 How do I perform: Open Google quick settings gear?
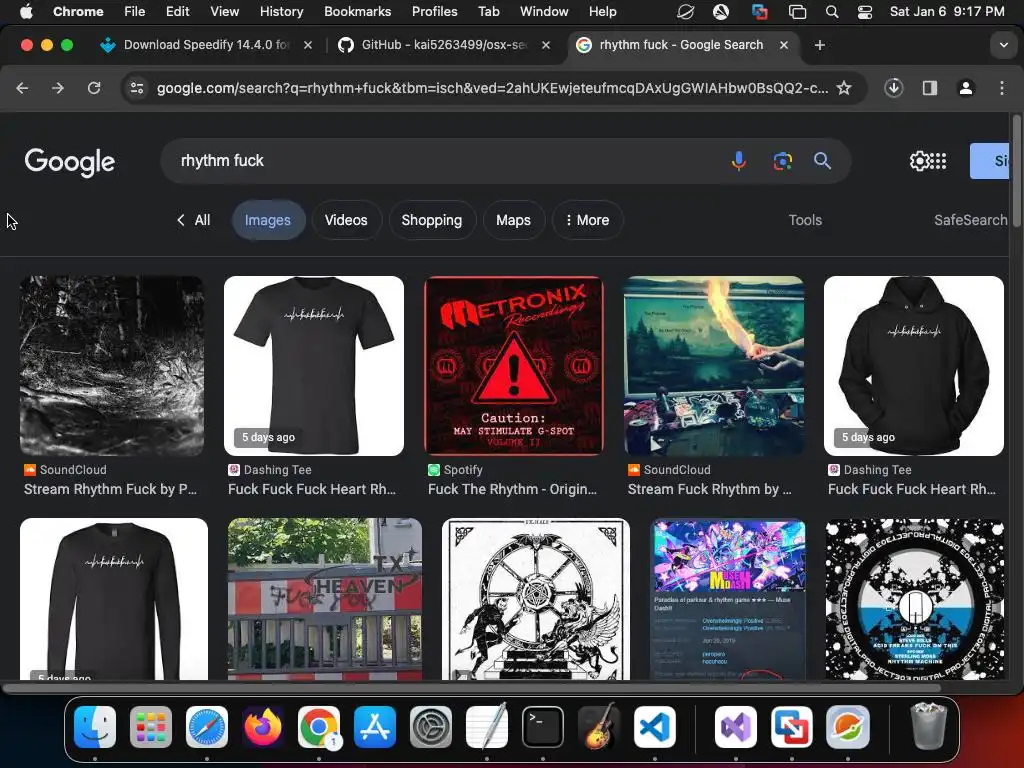tap(919, 161)
